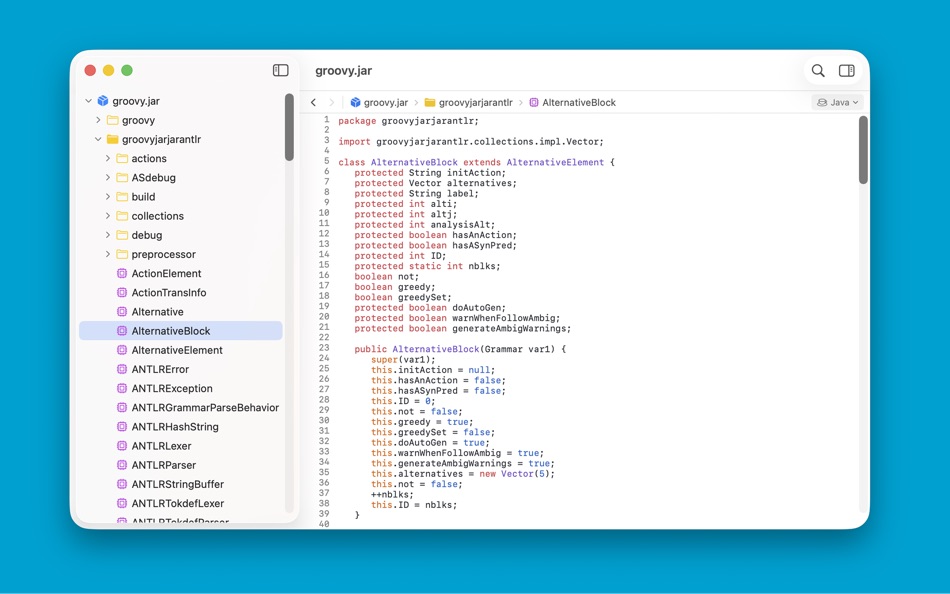Toggle the left sidebar panel visibility
Viewport: 950px width, 594px height.
coord(280,70)
